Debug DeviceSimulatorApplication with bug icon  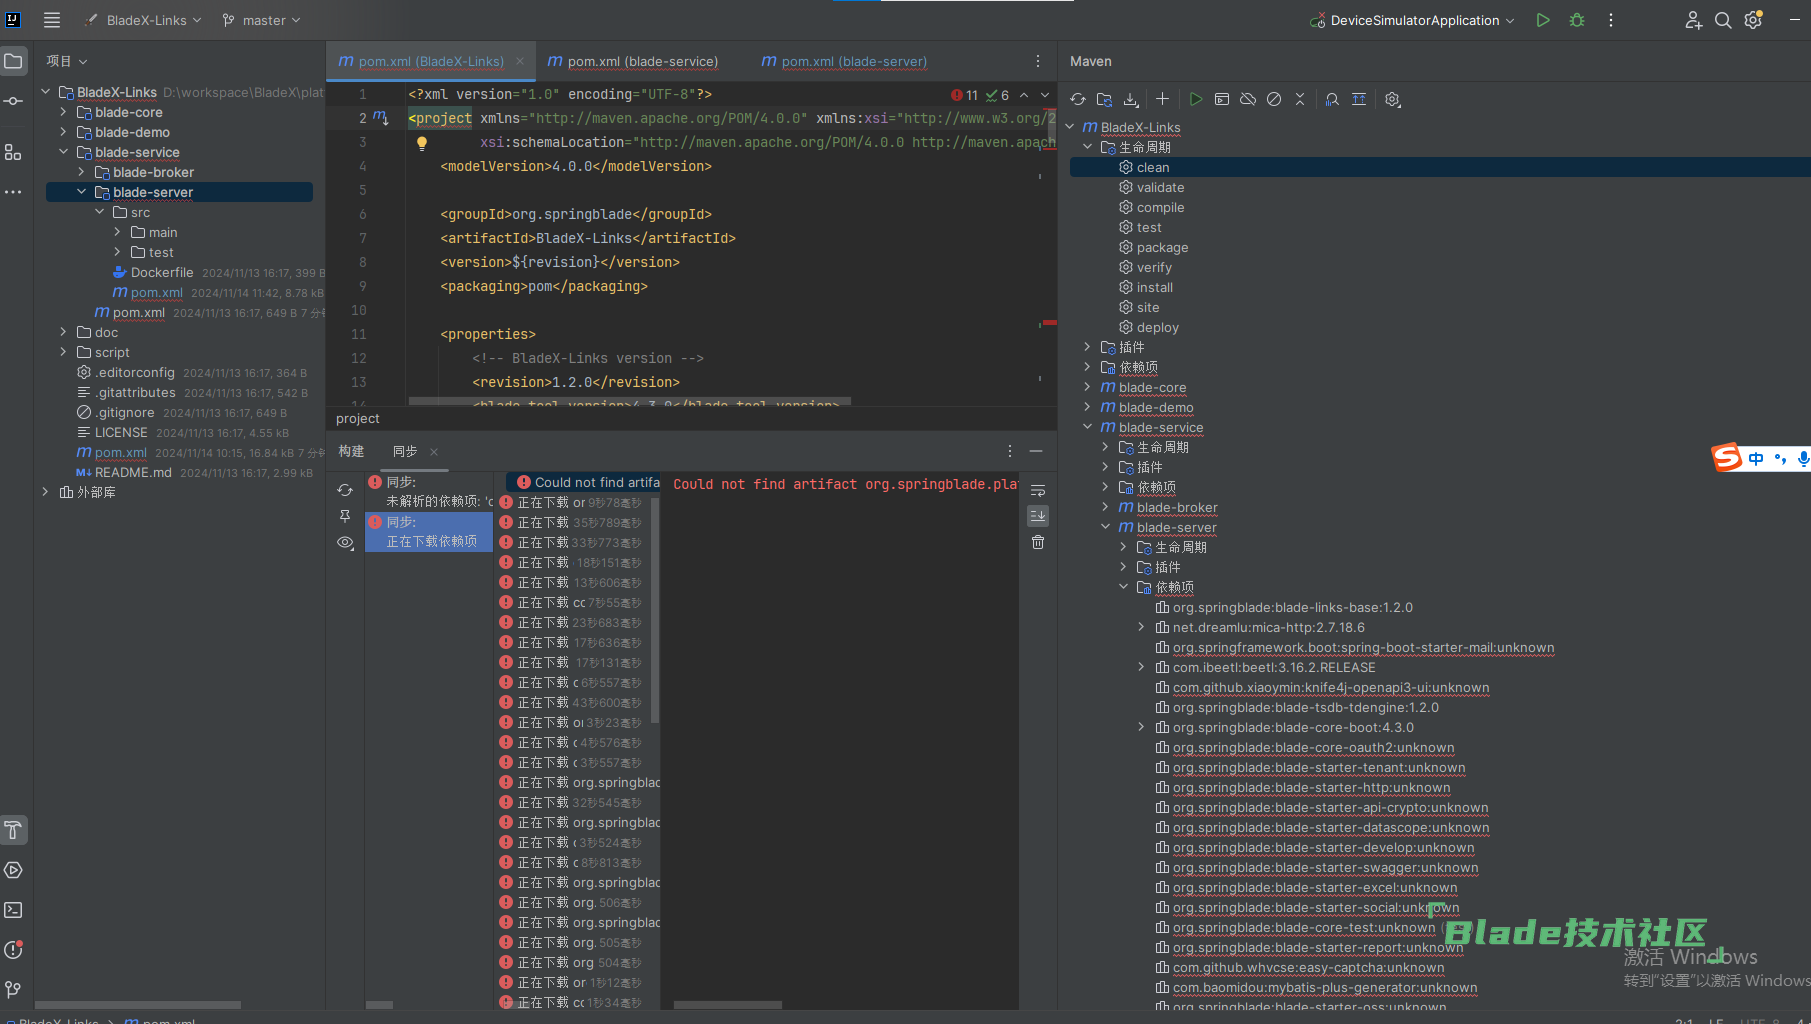[1577, 20]
